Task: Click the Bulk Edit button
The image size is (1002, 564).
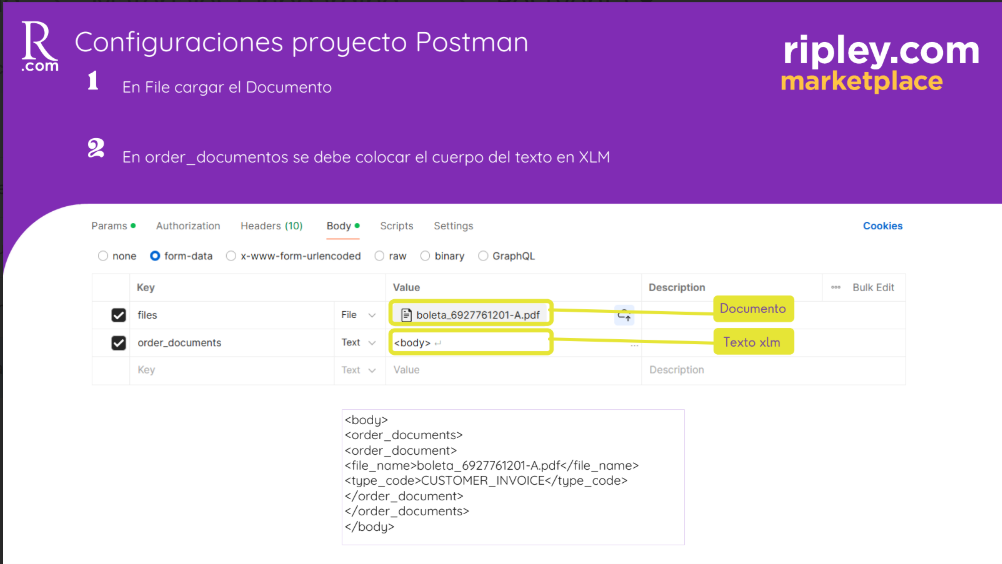Action: pos(873,287)
